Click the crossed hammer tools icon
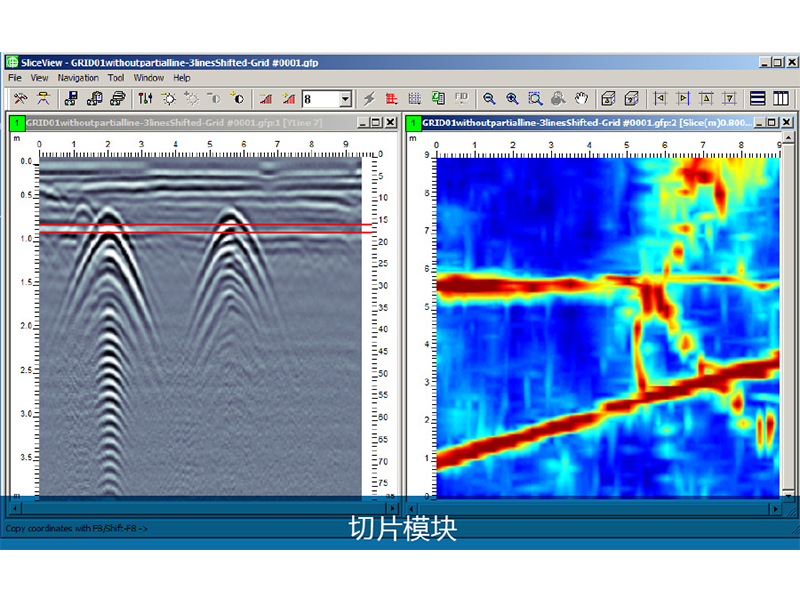 20,98
